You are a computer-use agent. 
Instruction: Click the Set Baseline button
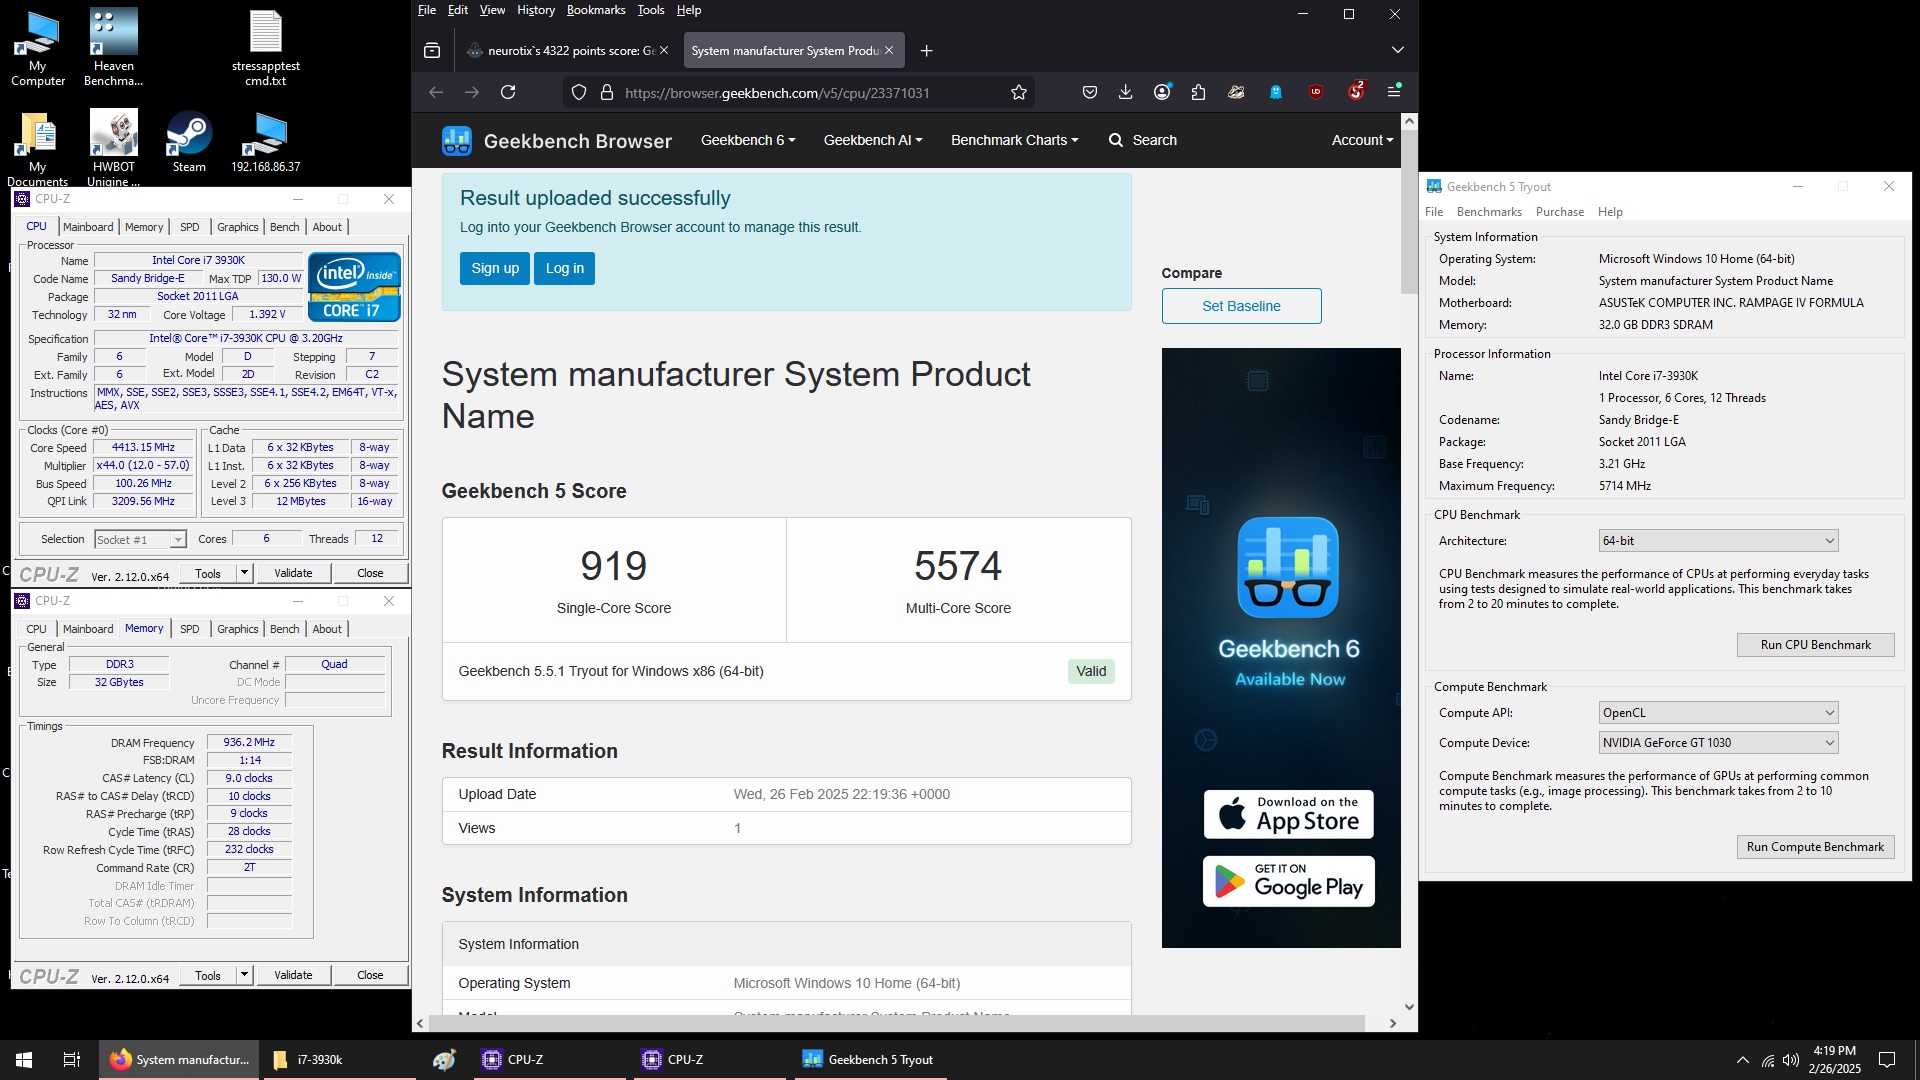(x=1241, y=306)
